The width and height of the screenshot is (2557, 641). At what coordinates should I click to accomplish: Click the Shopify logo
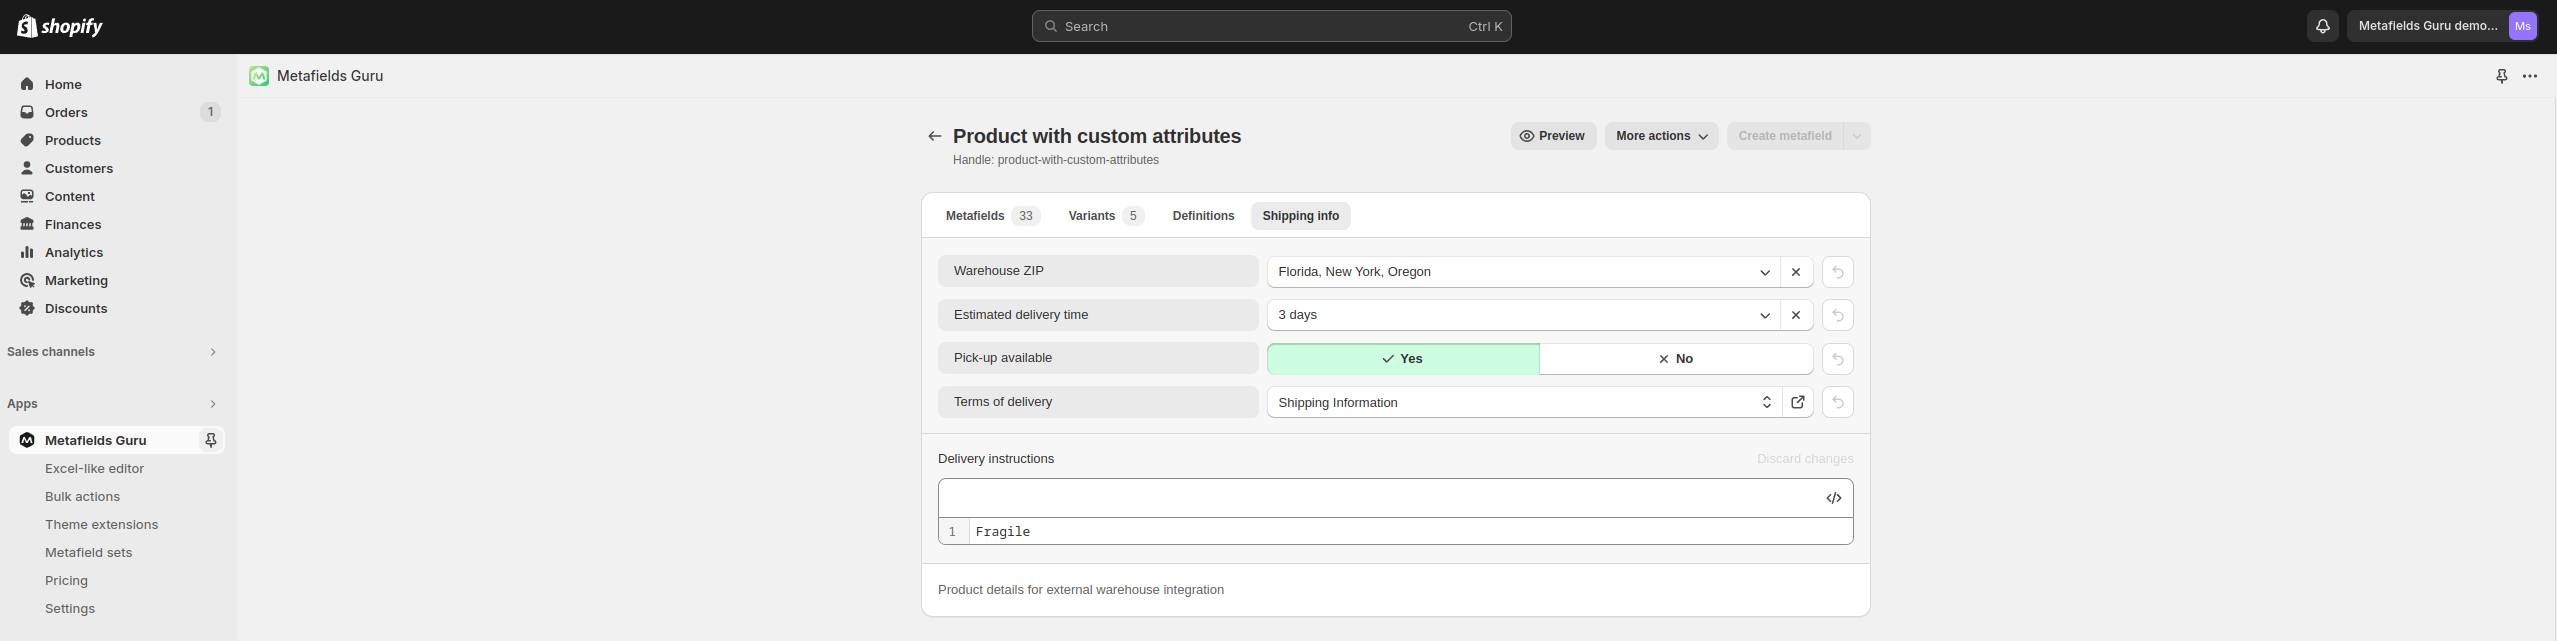coord(60,26)
